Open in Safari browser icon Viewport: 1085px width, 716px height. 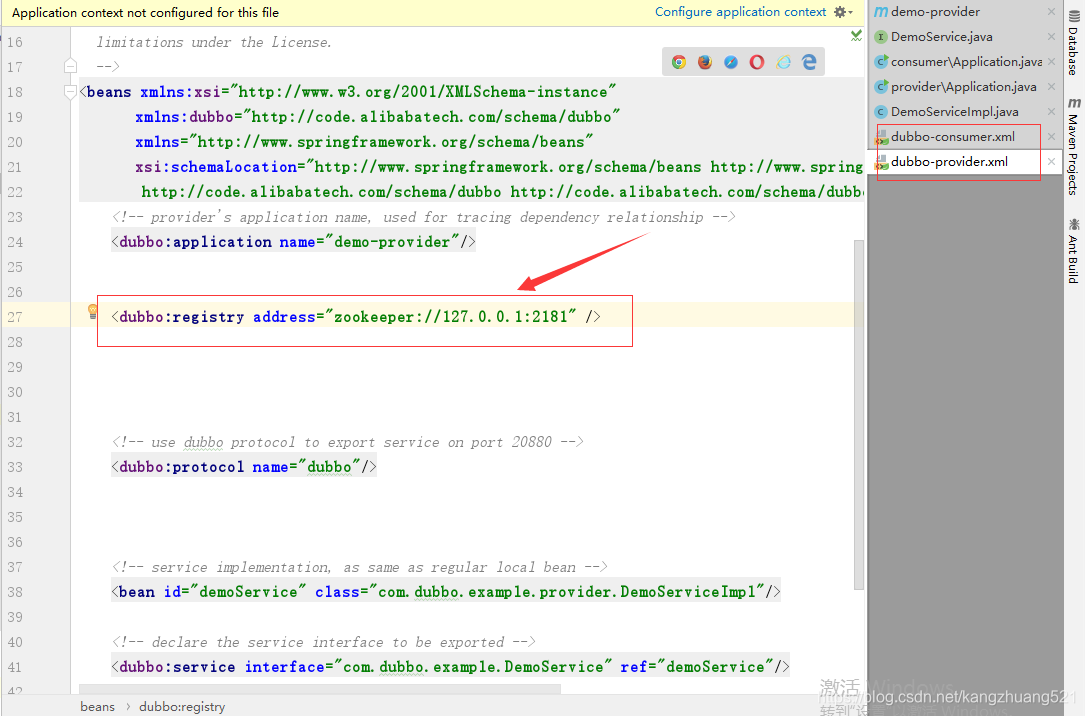(x=731, y=62)
